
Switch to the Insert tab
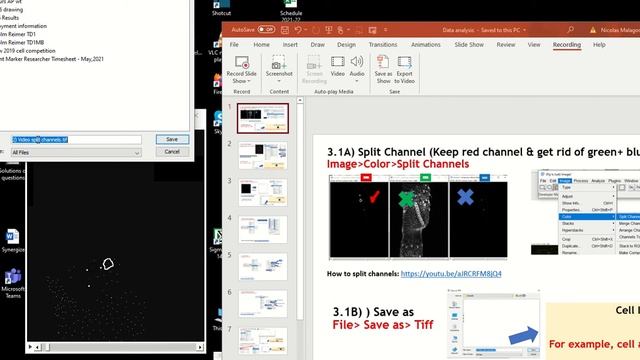(x=290, y=44)
